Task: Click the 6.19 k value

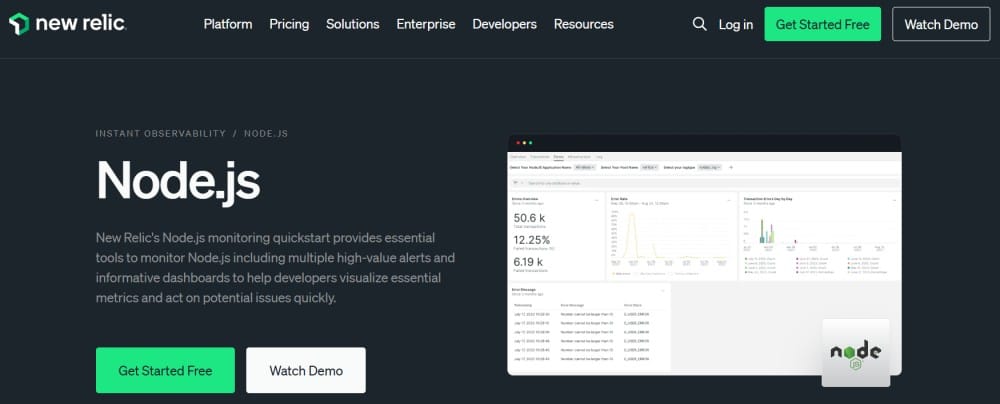Action: [x=528, y=262]
